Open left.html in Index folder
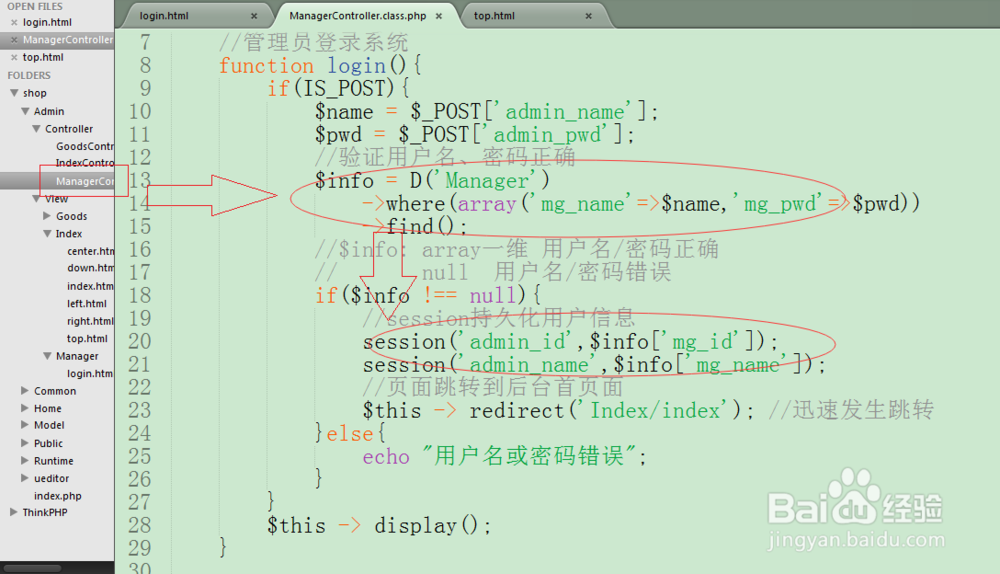This screenshot has height=574, width=1000. click(x=87, y=304)
